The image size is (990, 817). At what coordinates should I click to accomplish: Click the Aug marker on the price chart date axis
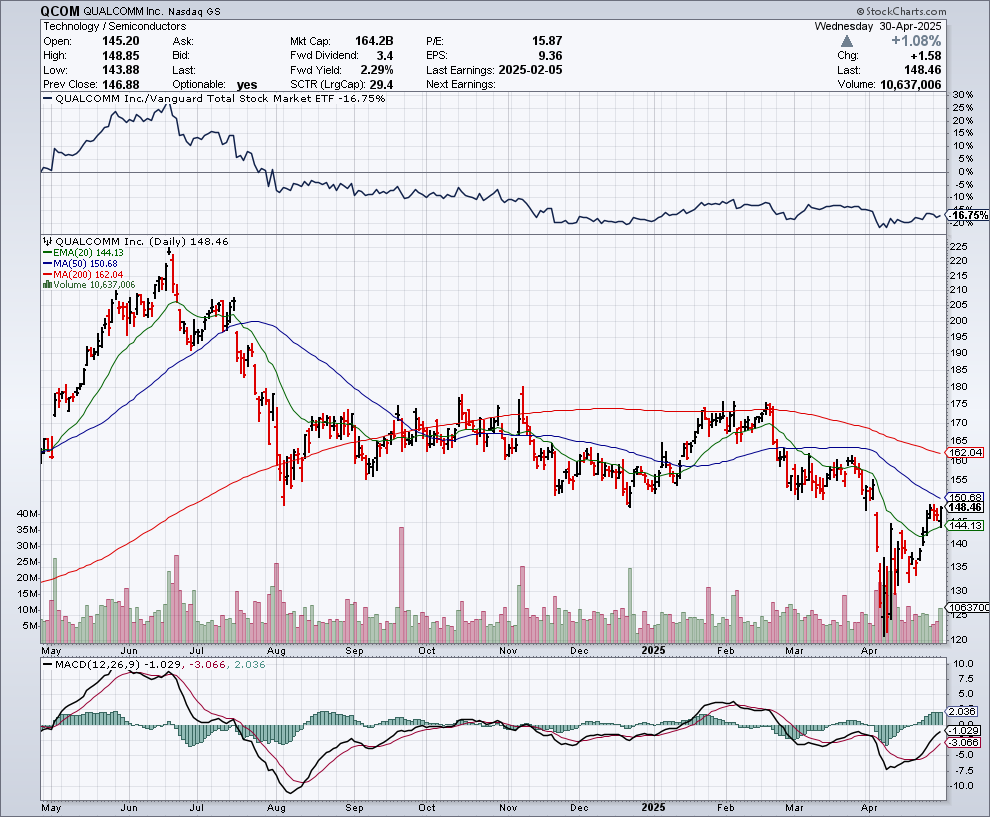pyautogui.click(x=277, y=651)
